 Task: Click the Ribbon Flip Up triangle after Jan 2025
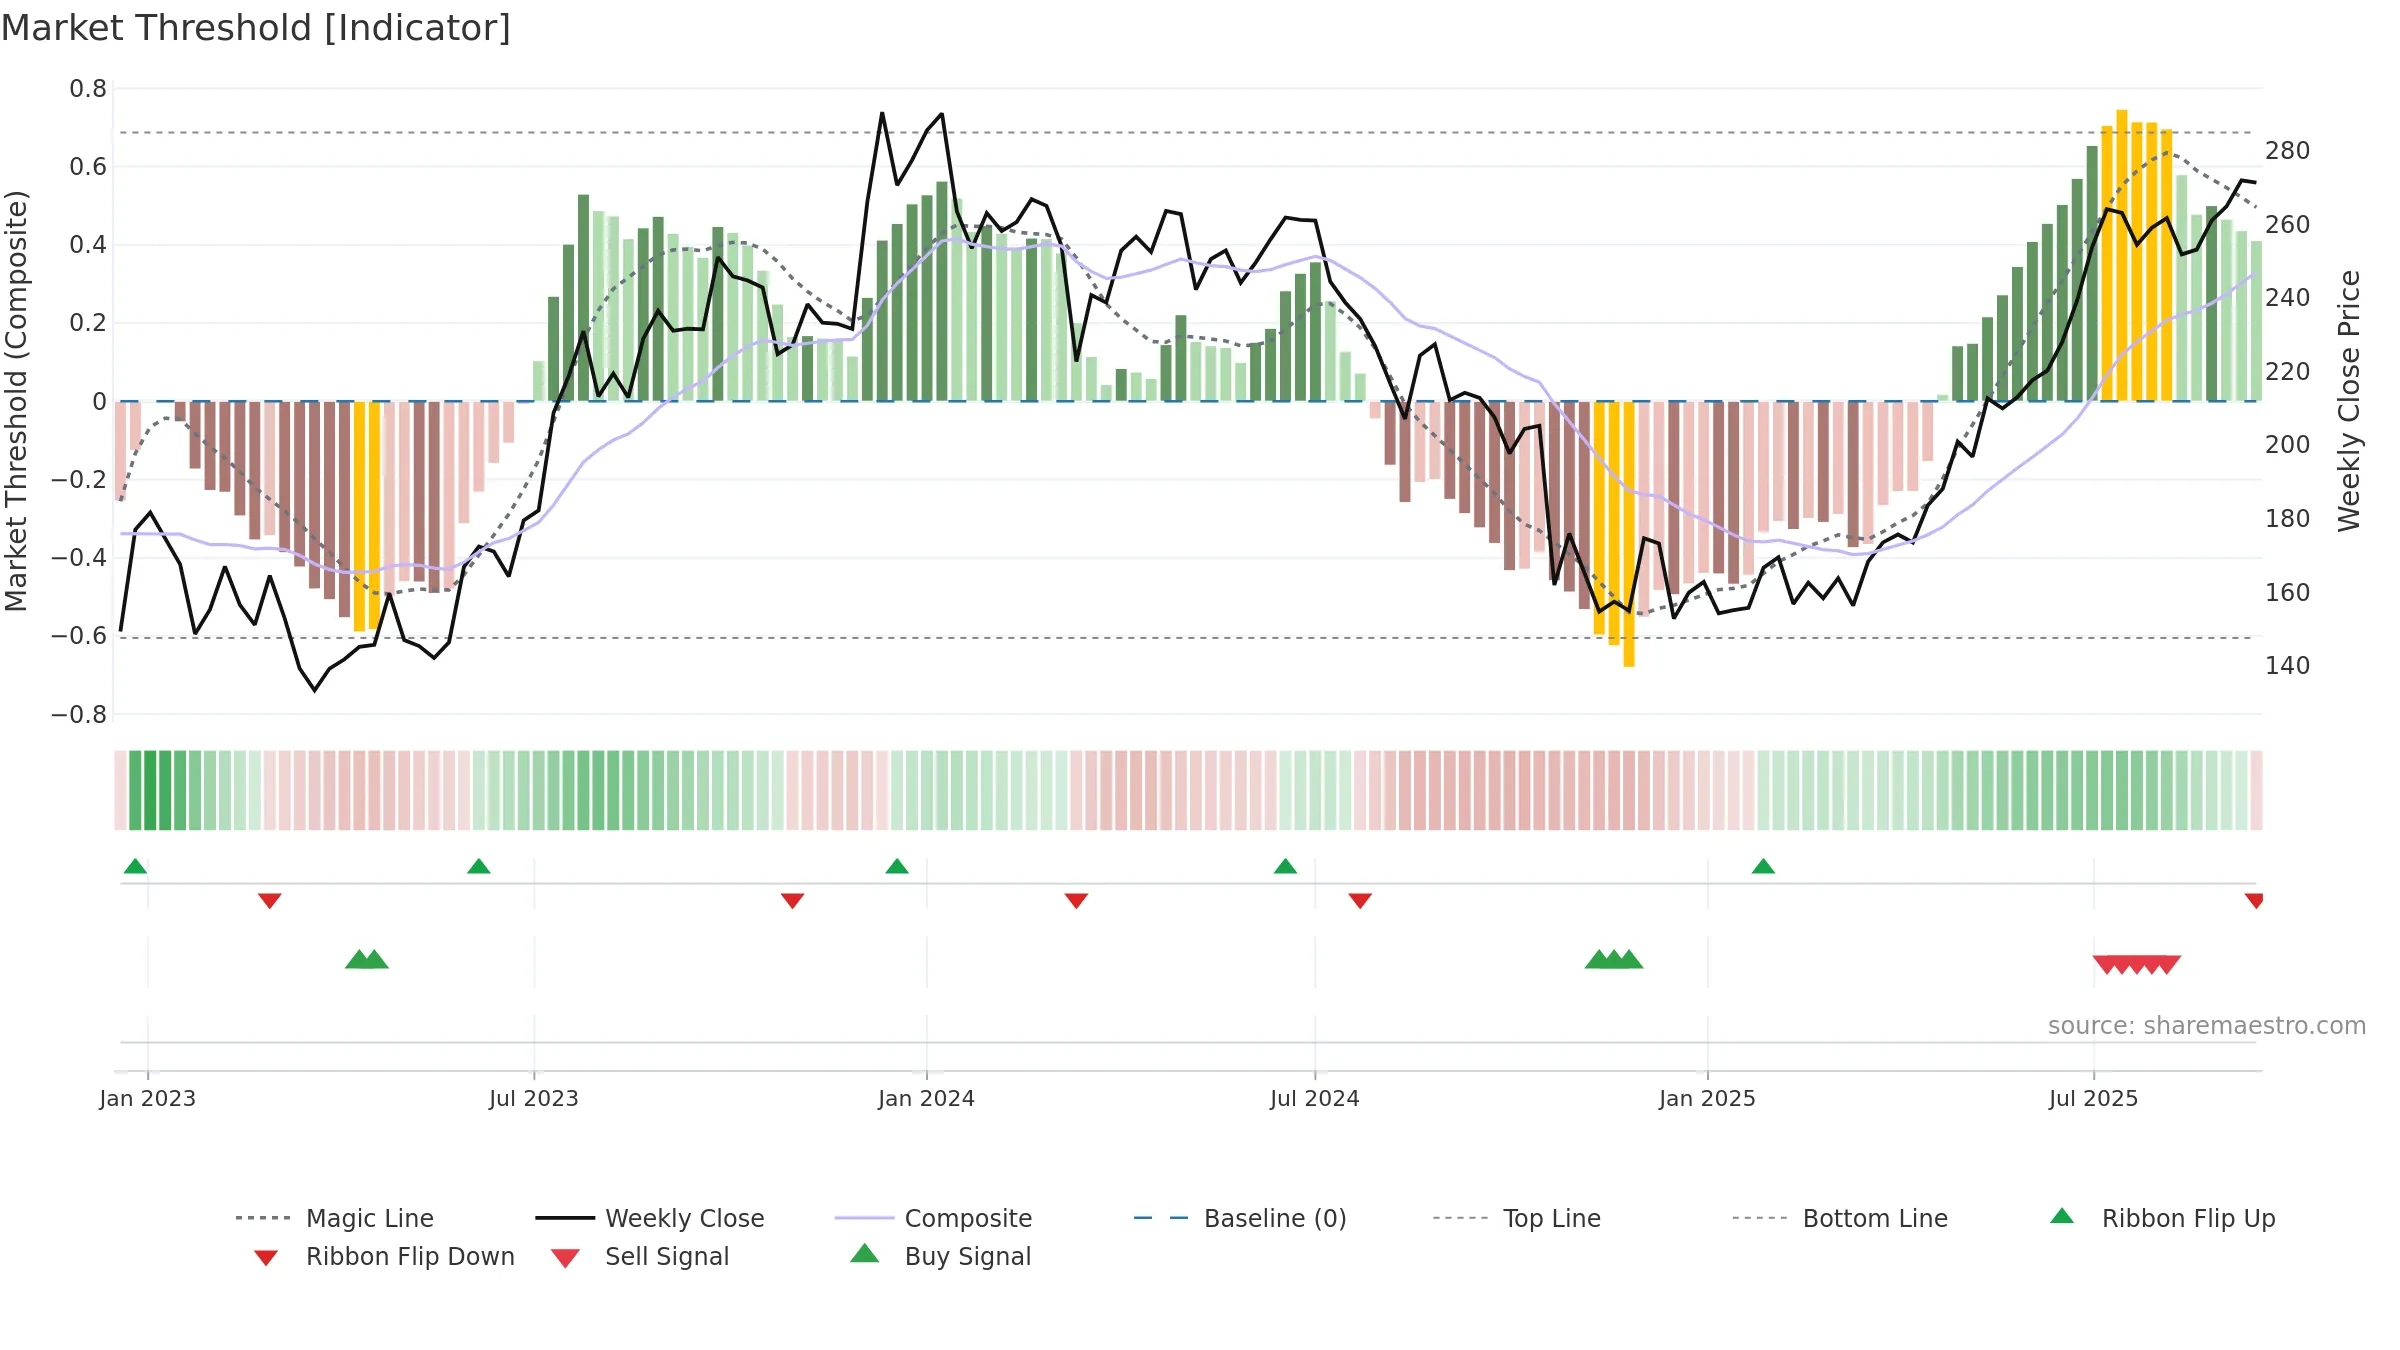[1763, 866]
